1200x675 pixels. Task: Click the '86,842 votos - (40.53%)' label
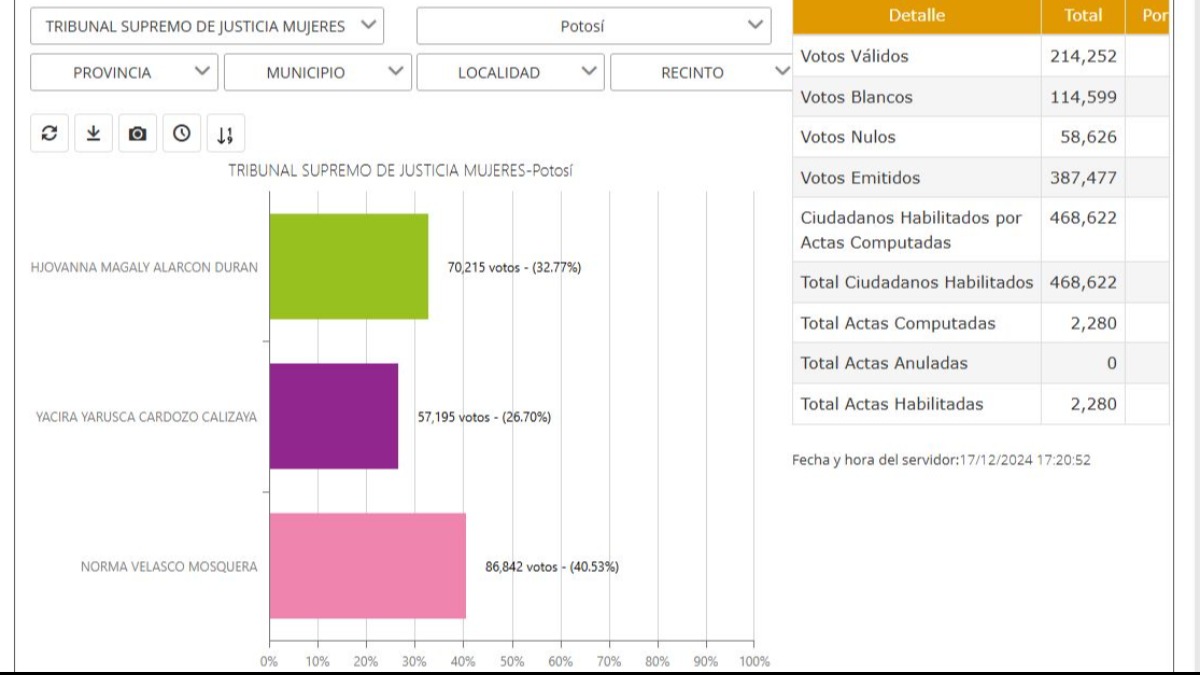click(552, 567)
